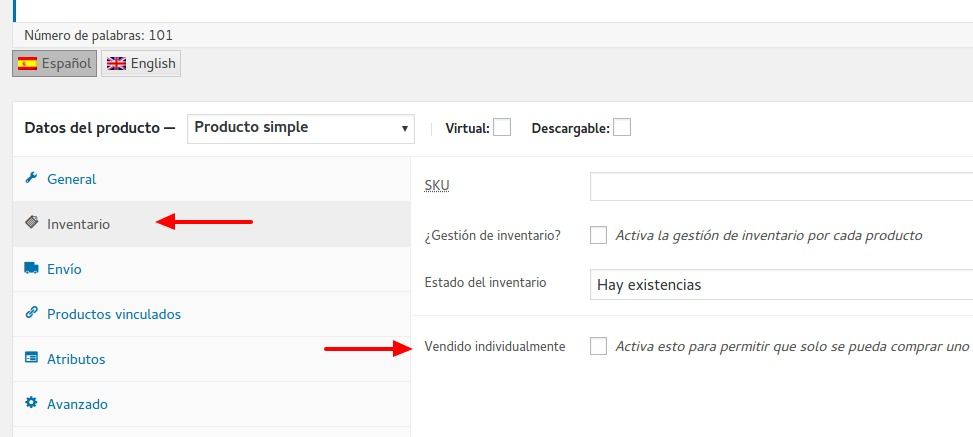The image size is (973, 437).
Task: Open the Producto simple type dropdown
Action: tap(301, 128)
